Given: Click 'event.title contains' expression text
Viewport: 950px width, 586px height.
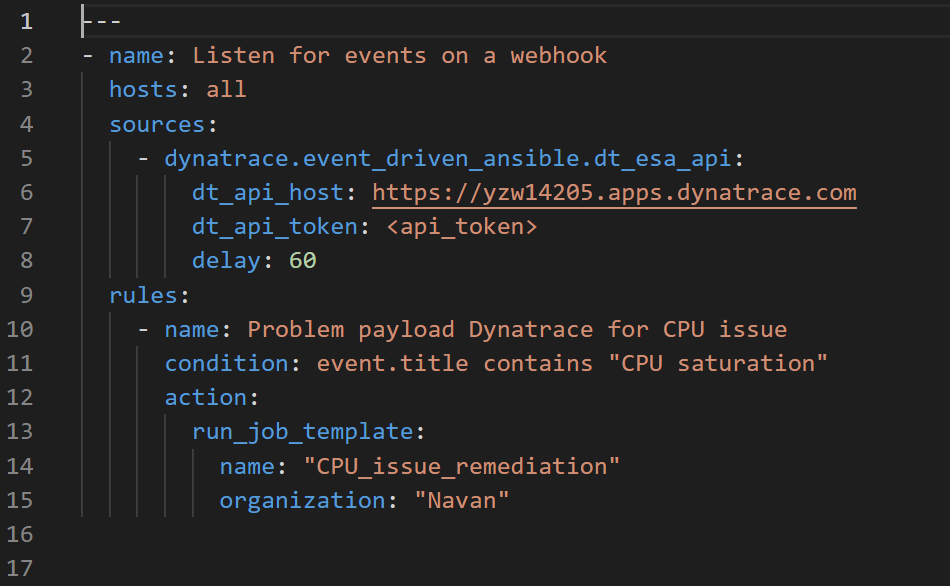Looking at the screenshot, I should click(x=454, y=364).
